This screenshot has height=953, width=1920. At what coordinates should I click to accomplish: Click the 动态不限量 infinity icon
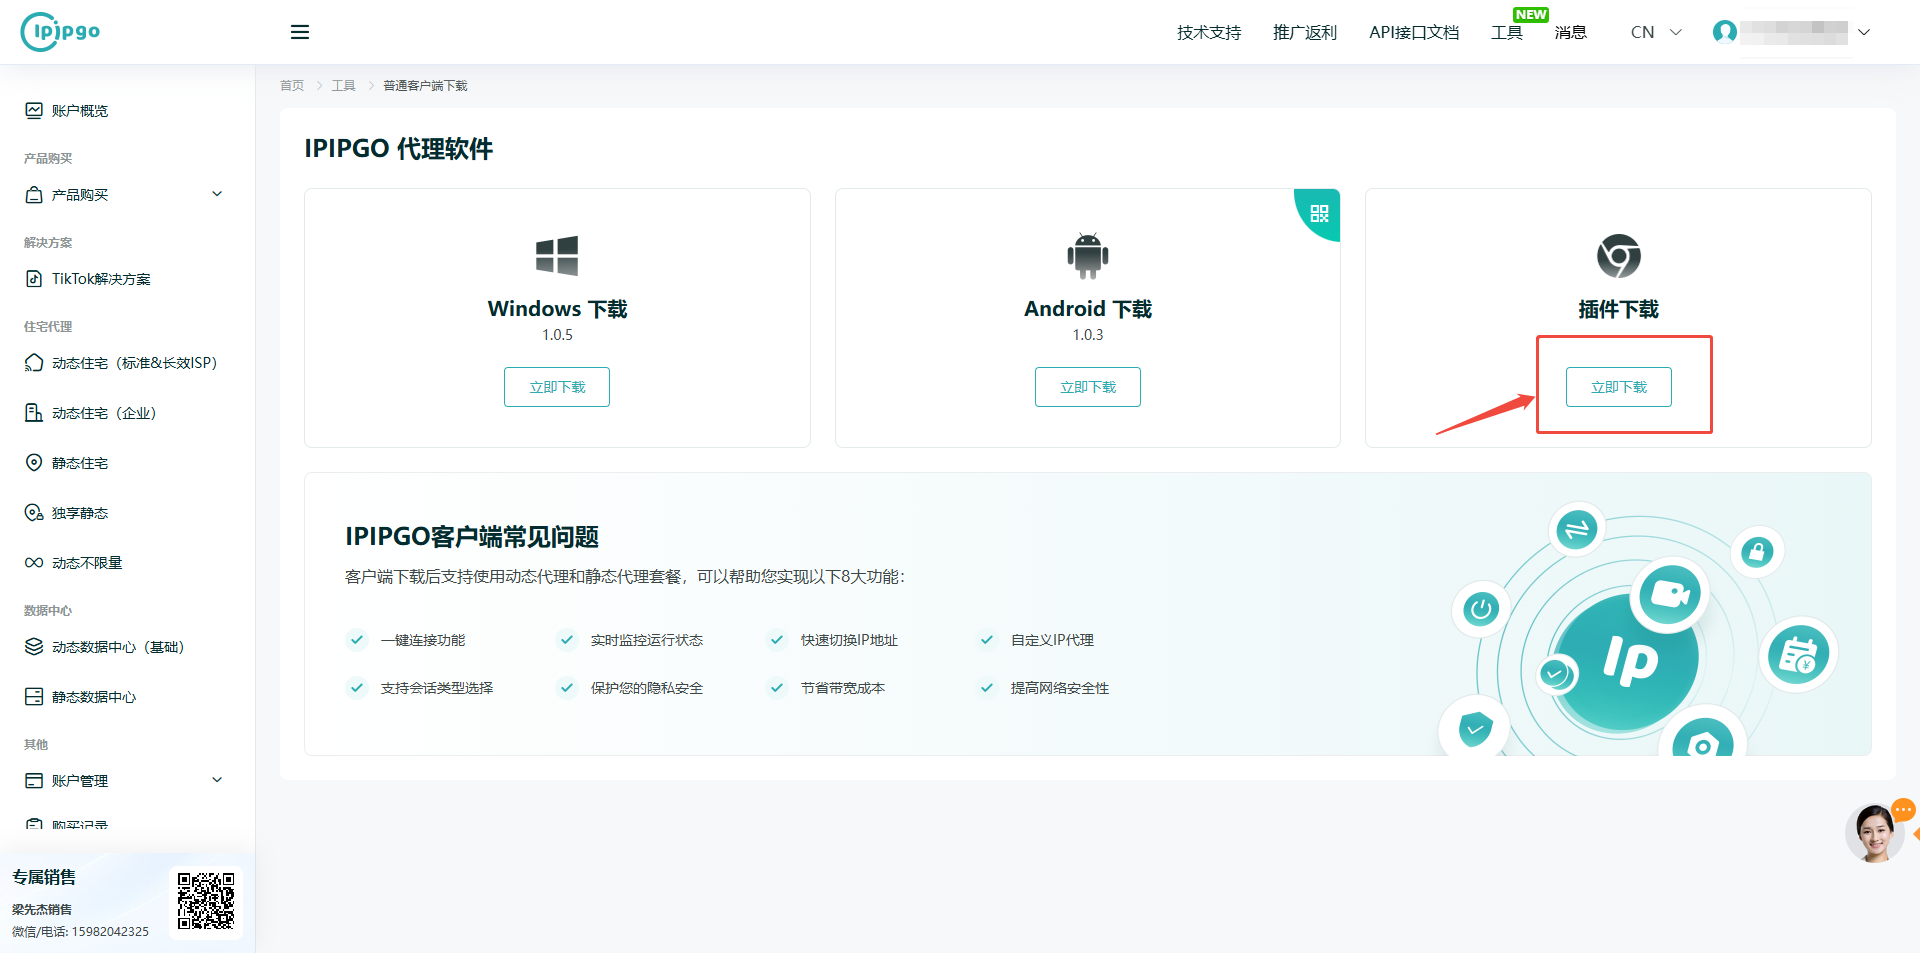(33, 562)
